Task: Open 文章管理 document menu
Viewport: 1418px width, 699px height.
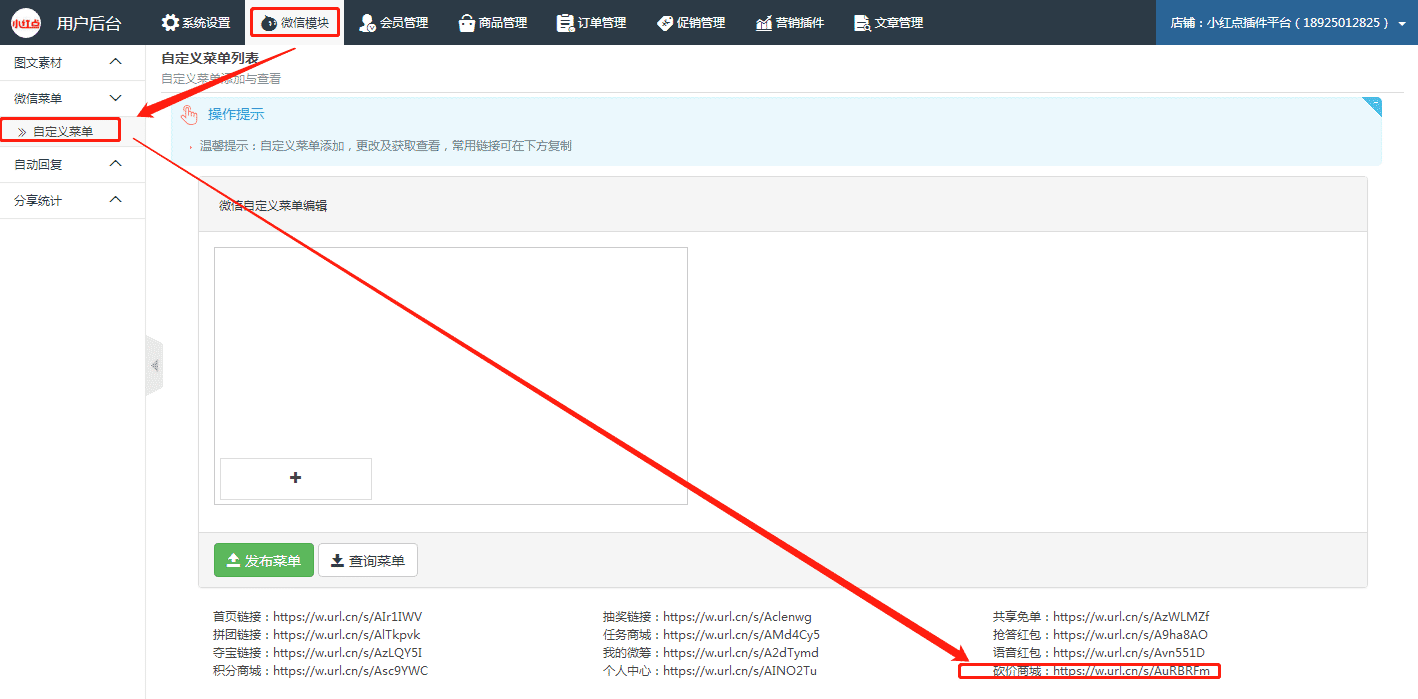Action: pyautogui.click(x=888, y=22)
